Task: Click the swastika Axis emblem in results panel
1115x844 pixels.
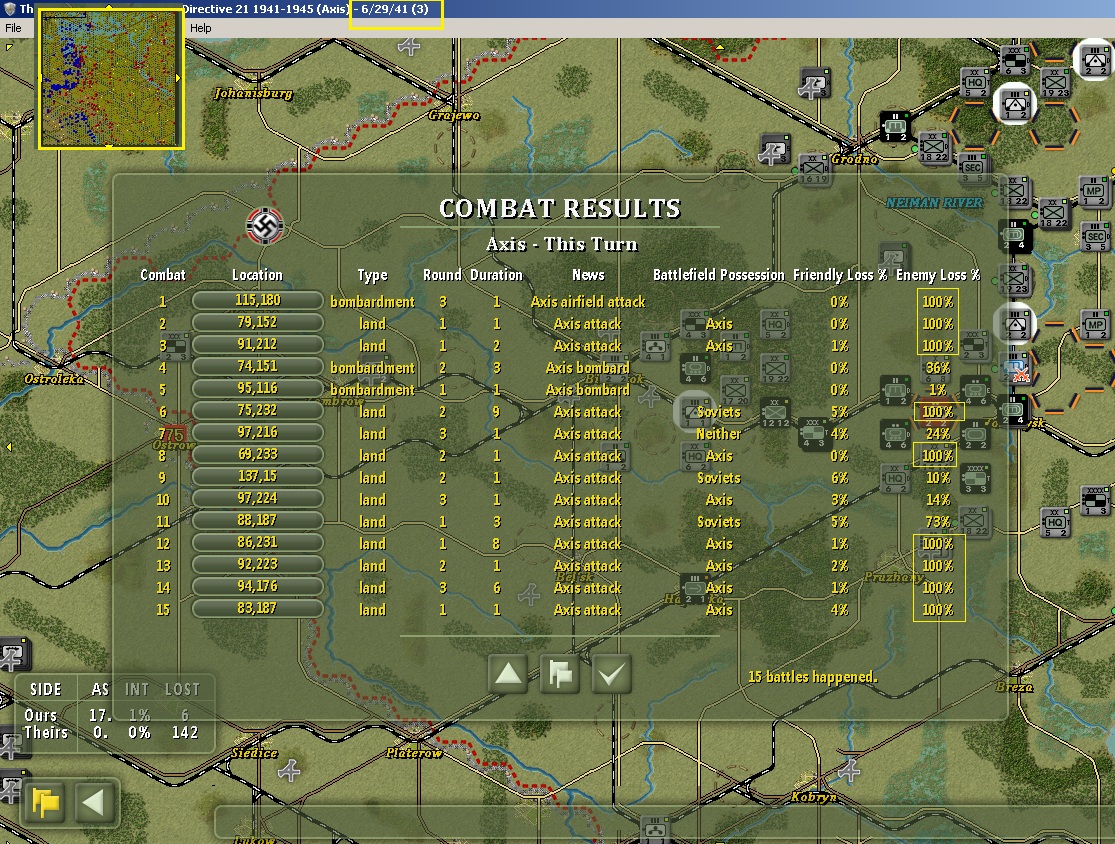Action: coord(265,226)
